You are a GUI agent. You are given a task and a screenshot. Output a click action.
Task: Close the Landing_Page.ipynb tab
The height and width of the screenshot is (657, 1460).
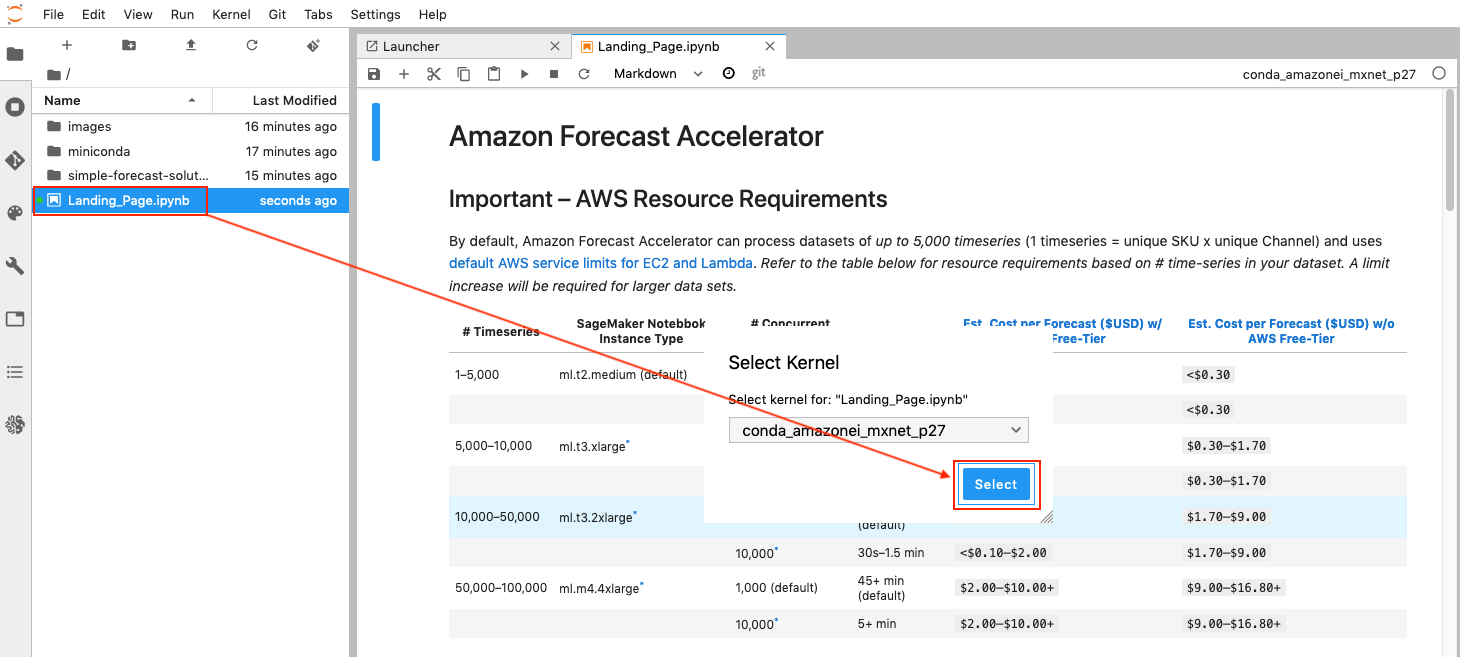pyautogui.click(x=770, y=46)
